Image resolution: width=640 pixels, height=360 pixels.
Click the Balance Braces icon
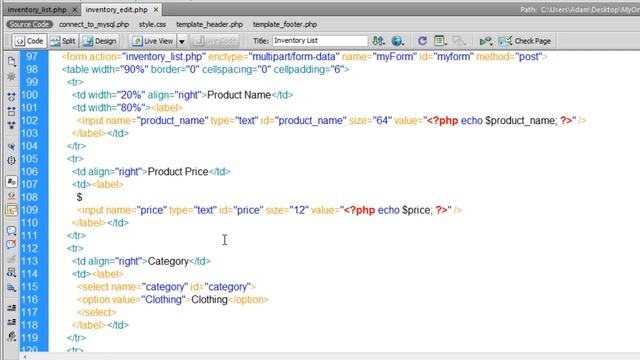[x=11, y=160]
